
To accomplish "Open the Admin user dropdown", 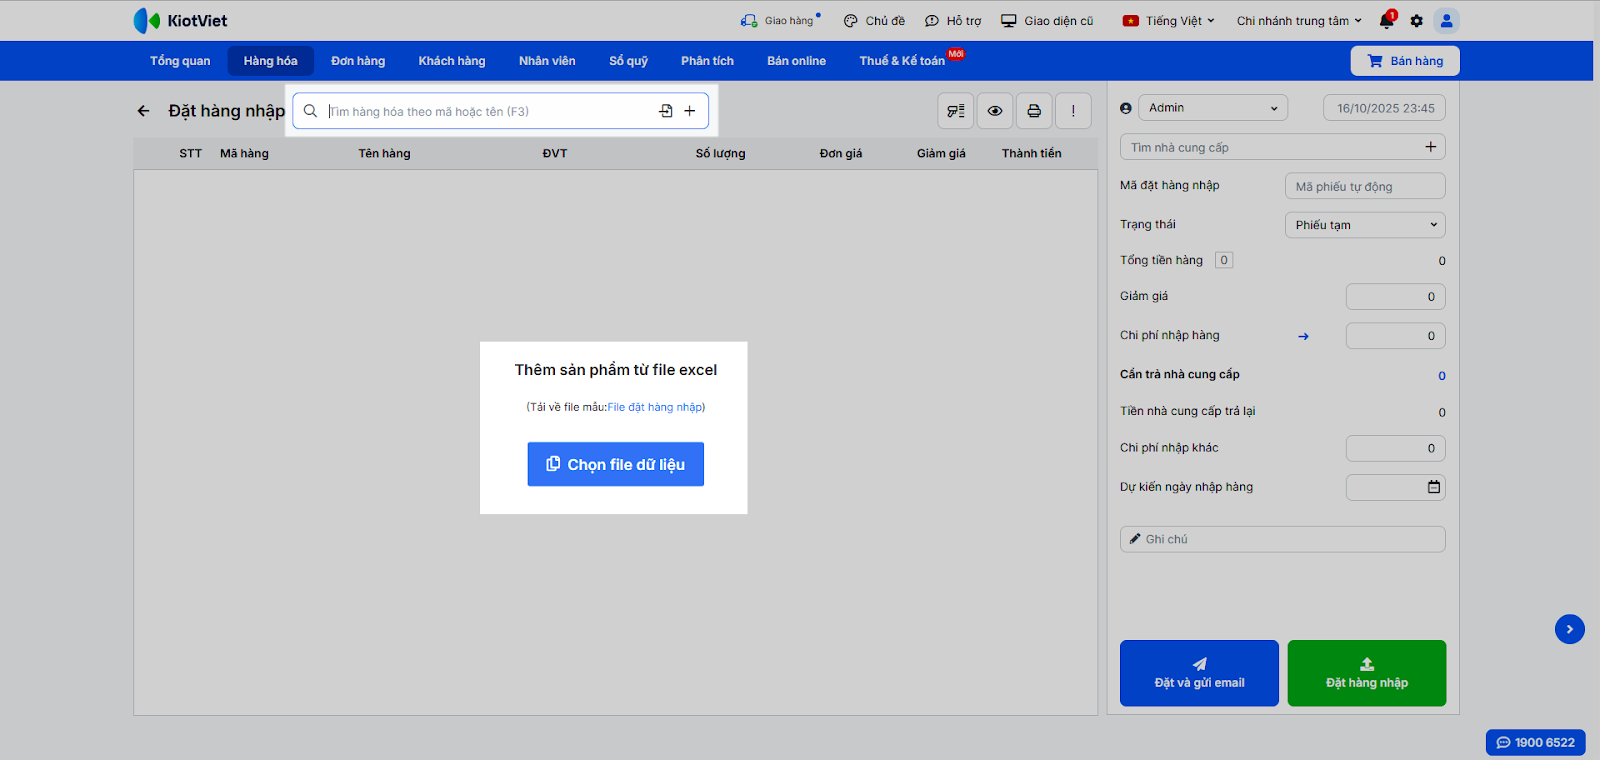I will tap(1213, 108).
